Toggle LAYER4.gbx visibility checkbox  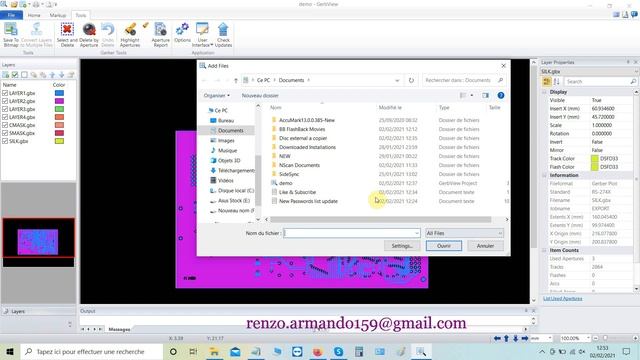click(x=5, y=117)
